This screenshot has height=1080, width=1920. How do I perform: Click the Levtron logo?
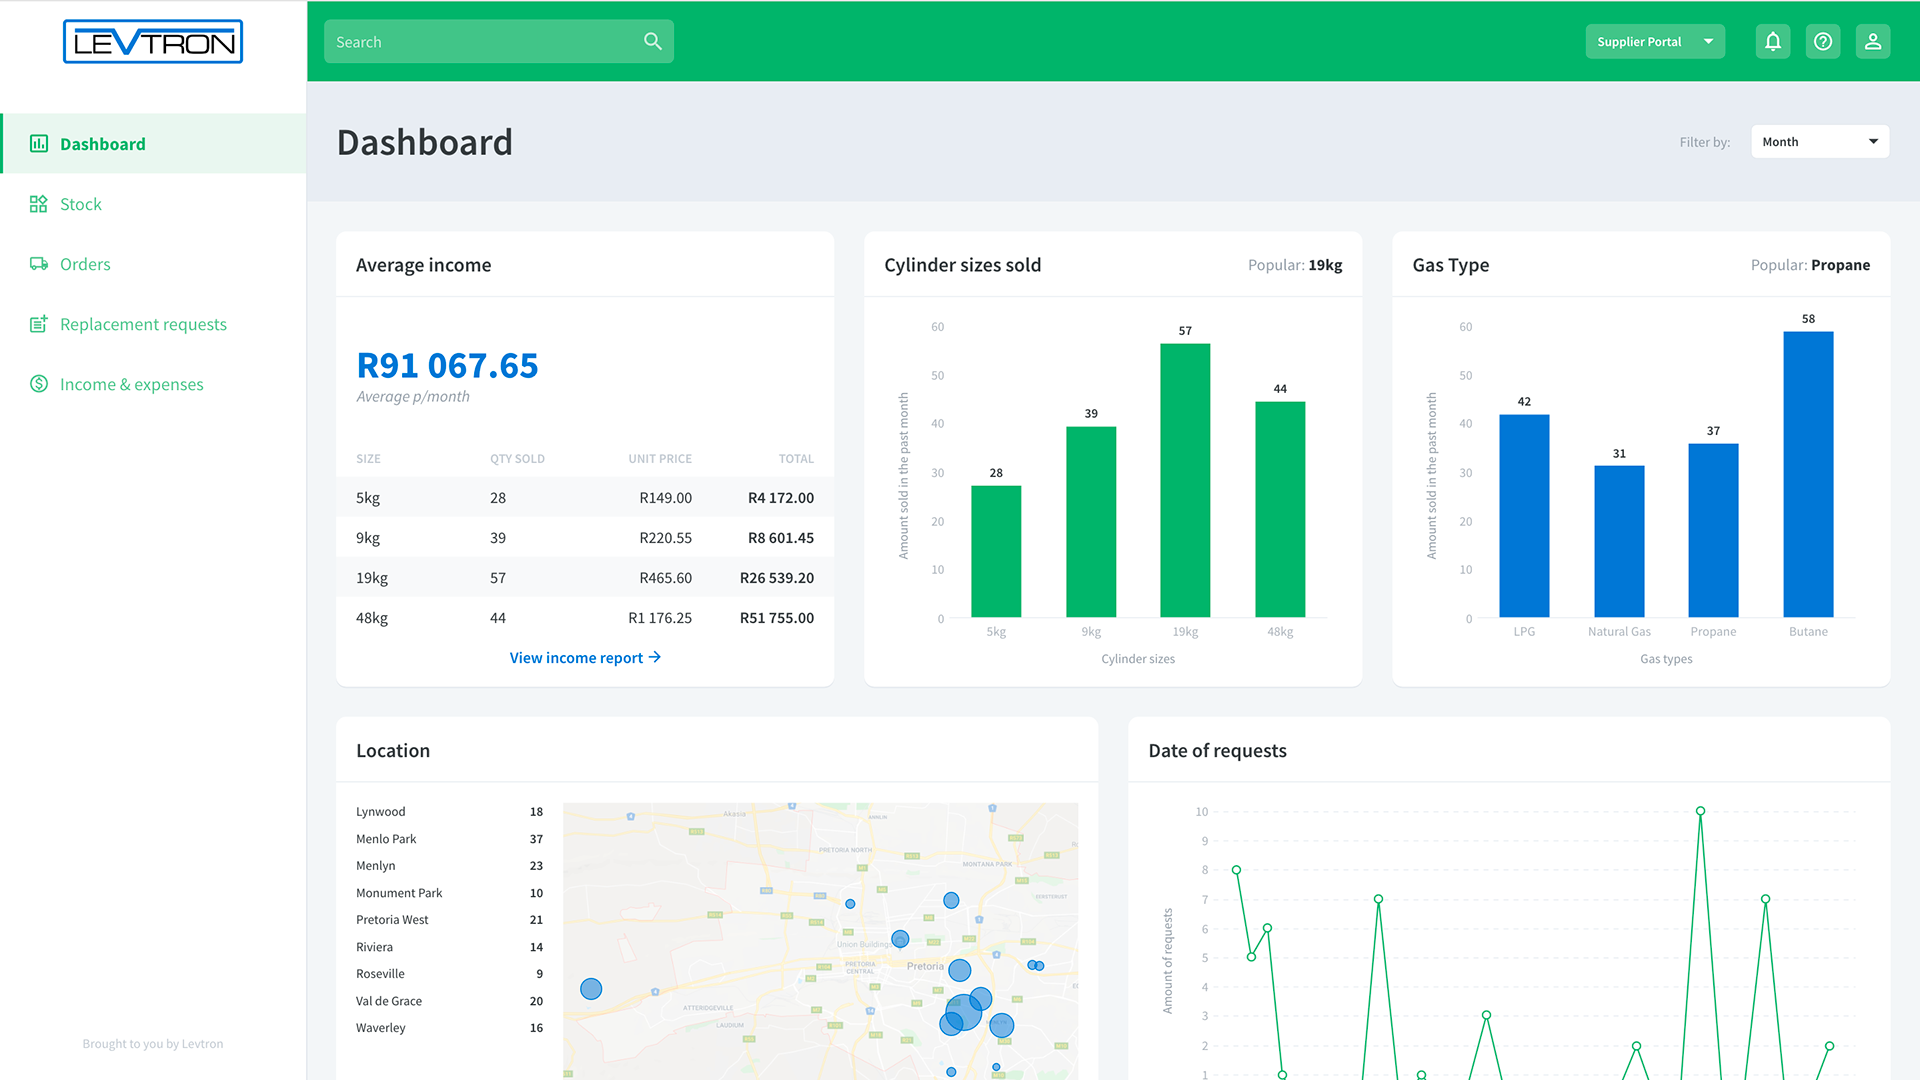click(x=153, y=42)
